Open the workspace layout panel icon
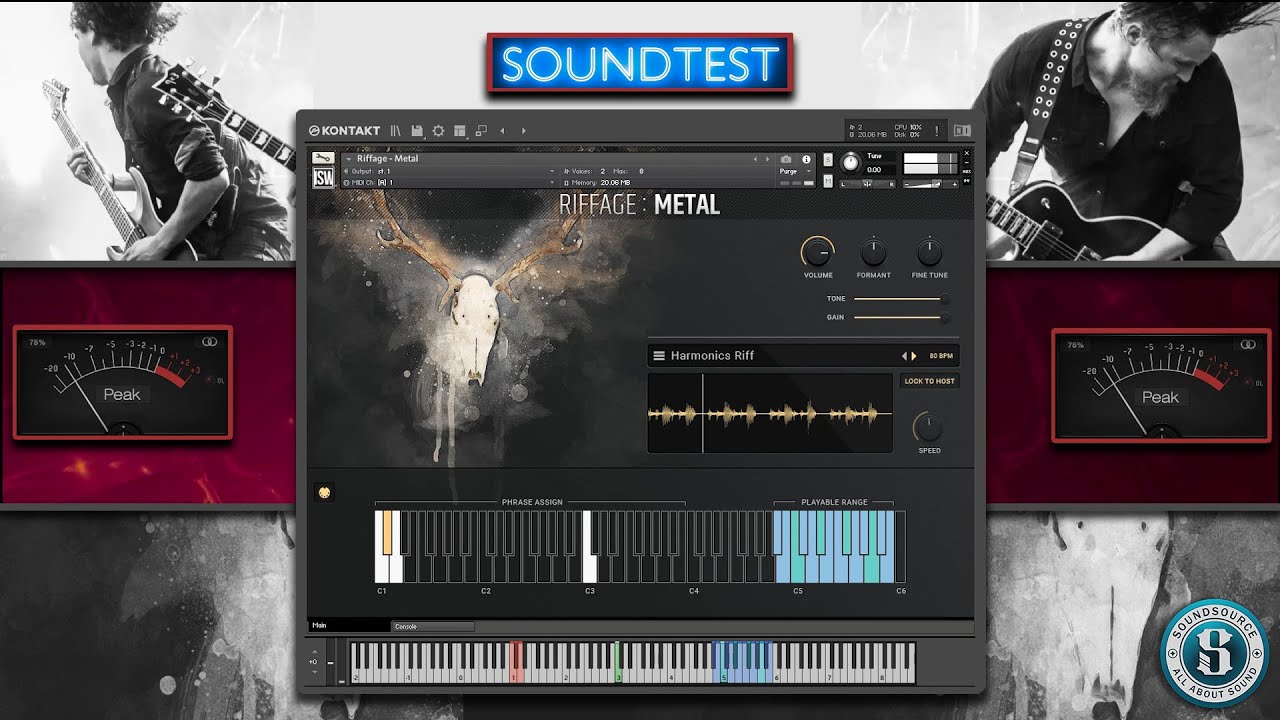1280x720 pixels. [459, 131]
